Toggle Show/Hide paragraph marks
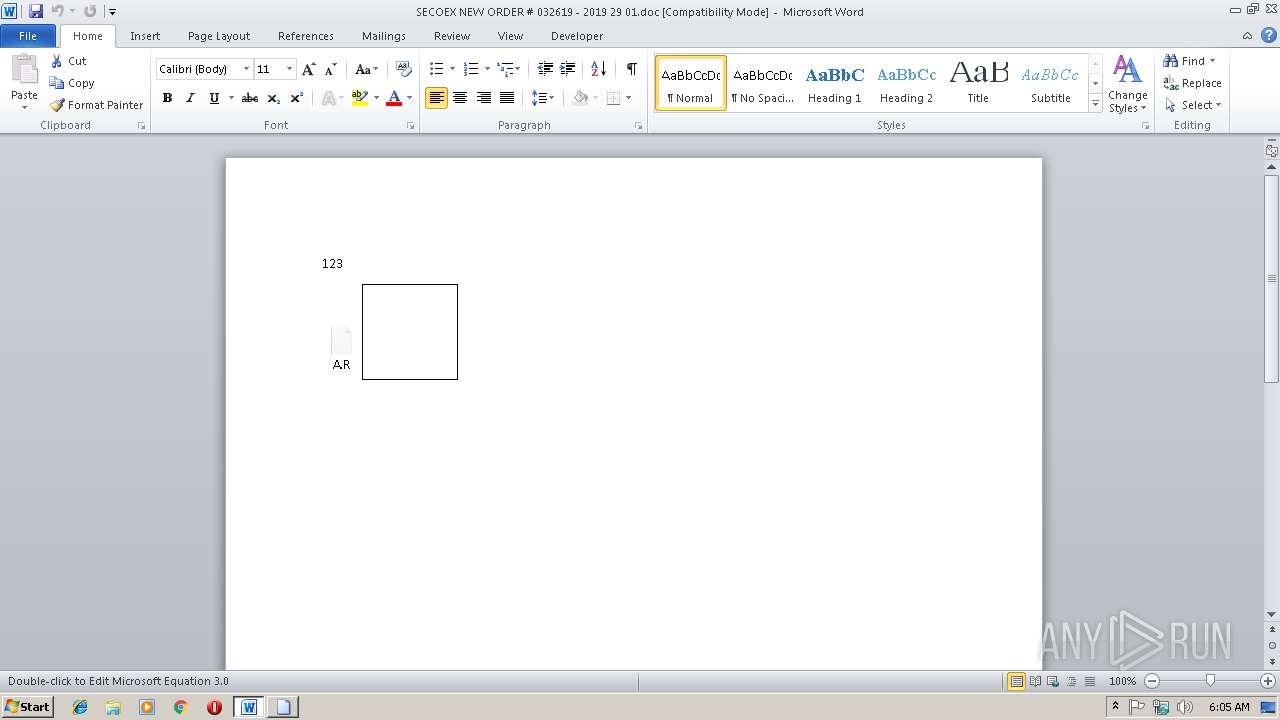 (631, 69)
